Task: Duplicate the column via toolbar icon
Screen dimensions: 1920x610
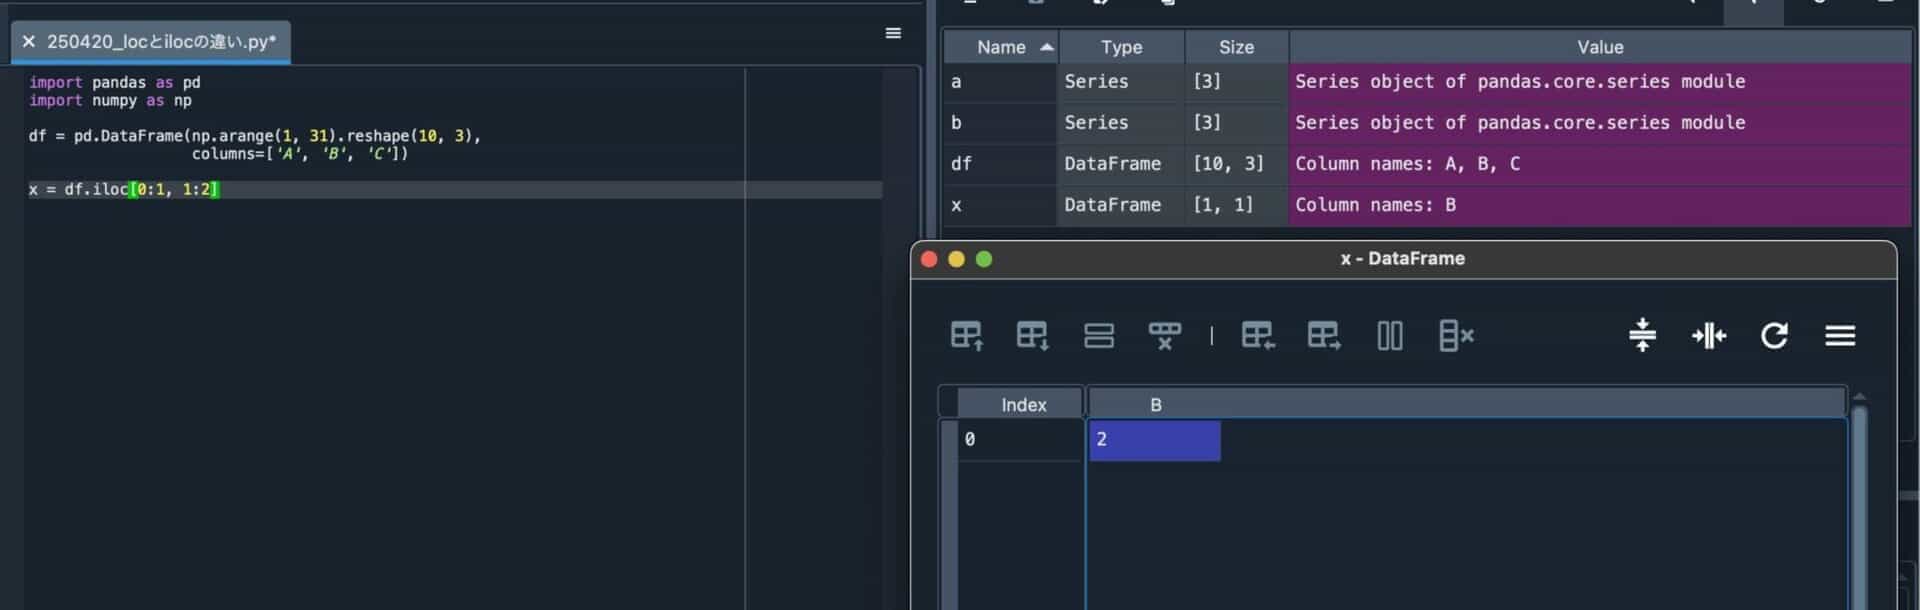Action: [x=1389, y=336]
